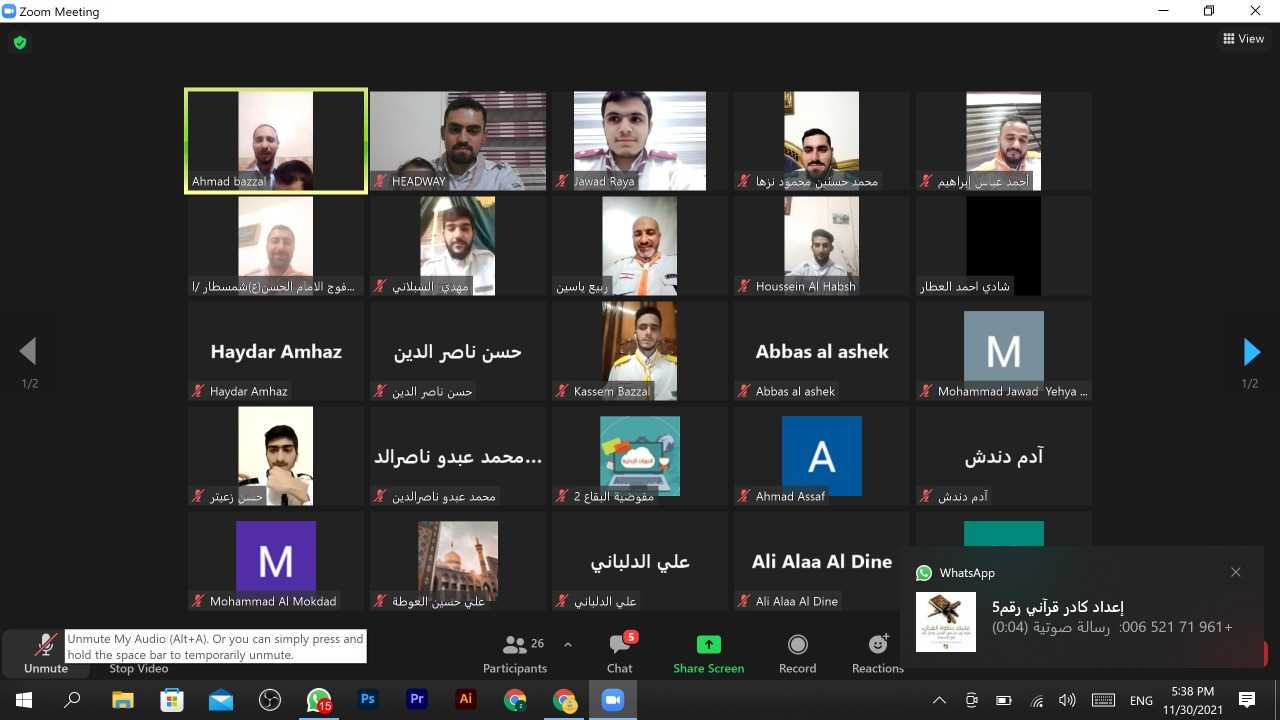
Task: Unmute the microphone in Zoom toolbar
Action: [x=45, y=652]
